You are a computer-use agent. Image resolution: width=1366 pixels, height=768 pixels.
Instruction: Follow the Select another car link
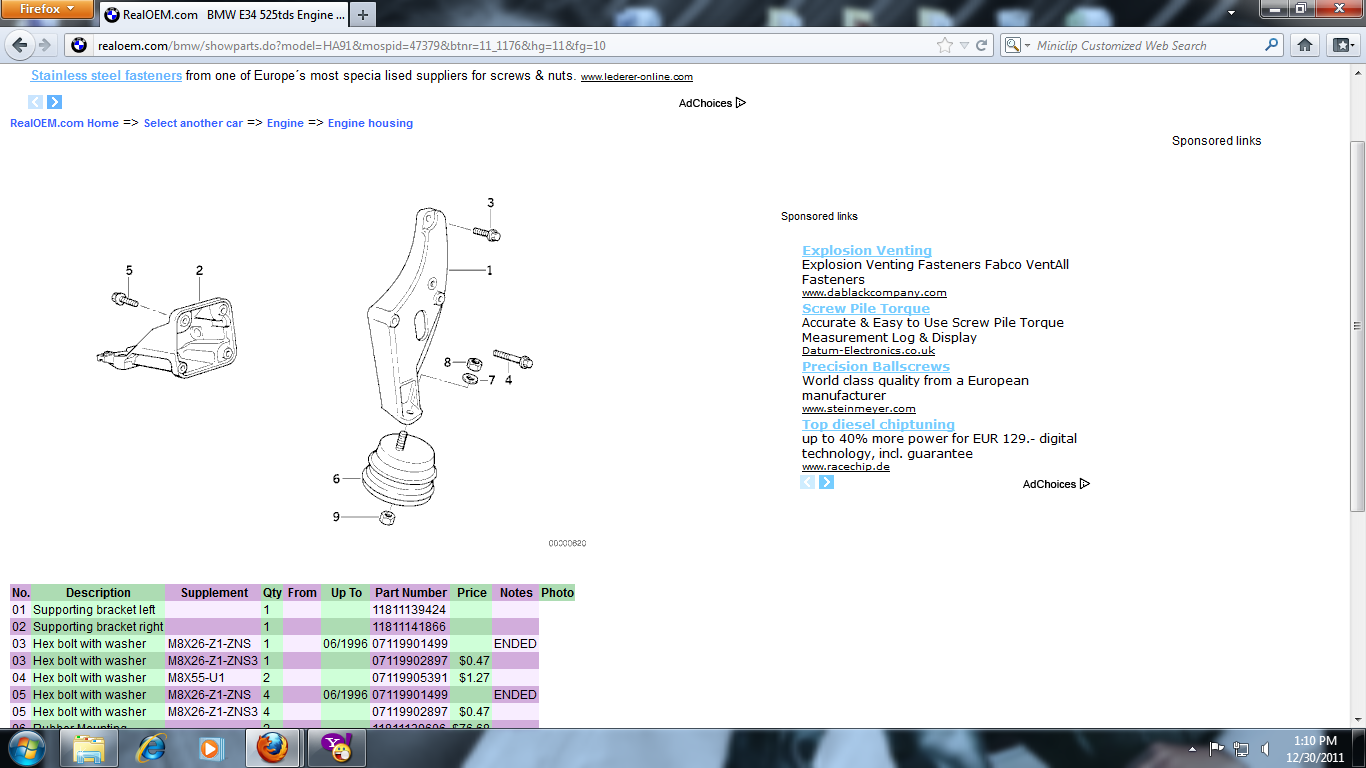(x=193, y=123)
